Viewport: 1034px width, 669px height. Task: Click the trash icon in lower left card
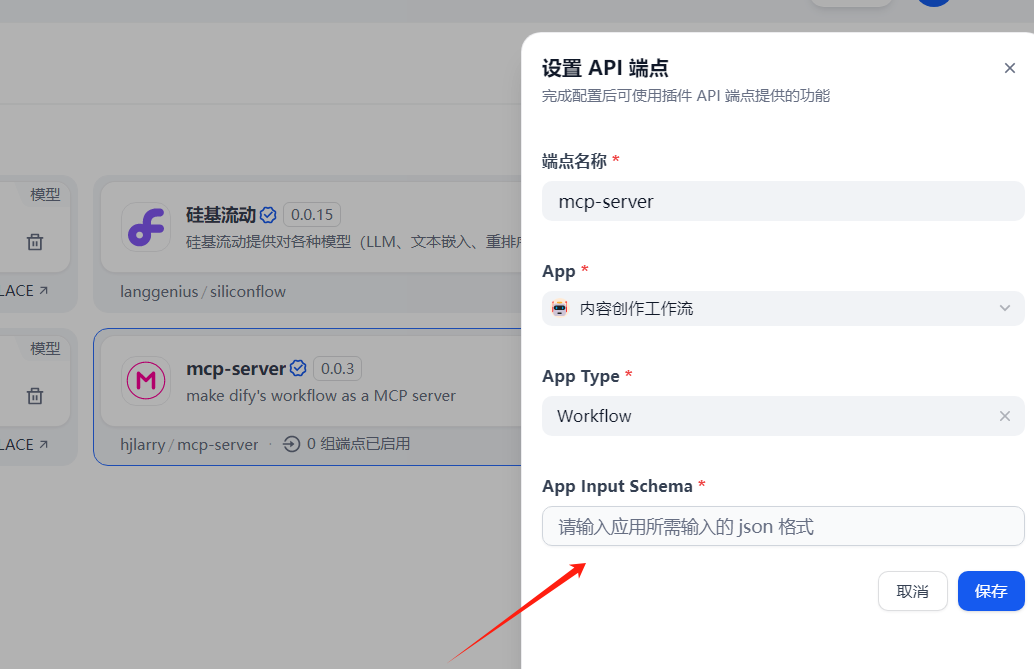pyautogui.click(x=35, y=396)
